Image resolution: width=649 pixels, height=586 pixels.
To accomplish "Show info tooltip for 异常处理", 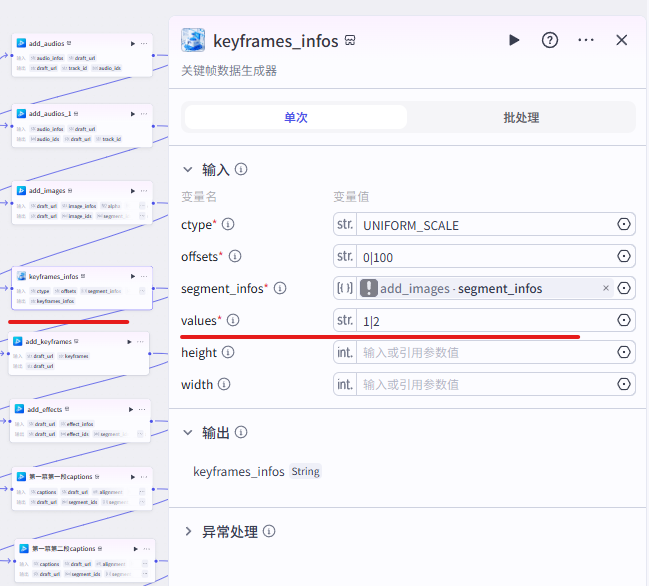I will coord(269,531).
